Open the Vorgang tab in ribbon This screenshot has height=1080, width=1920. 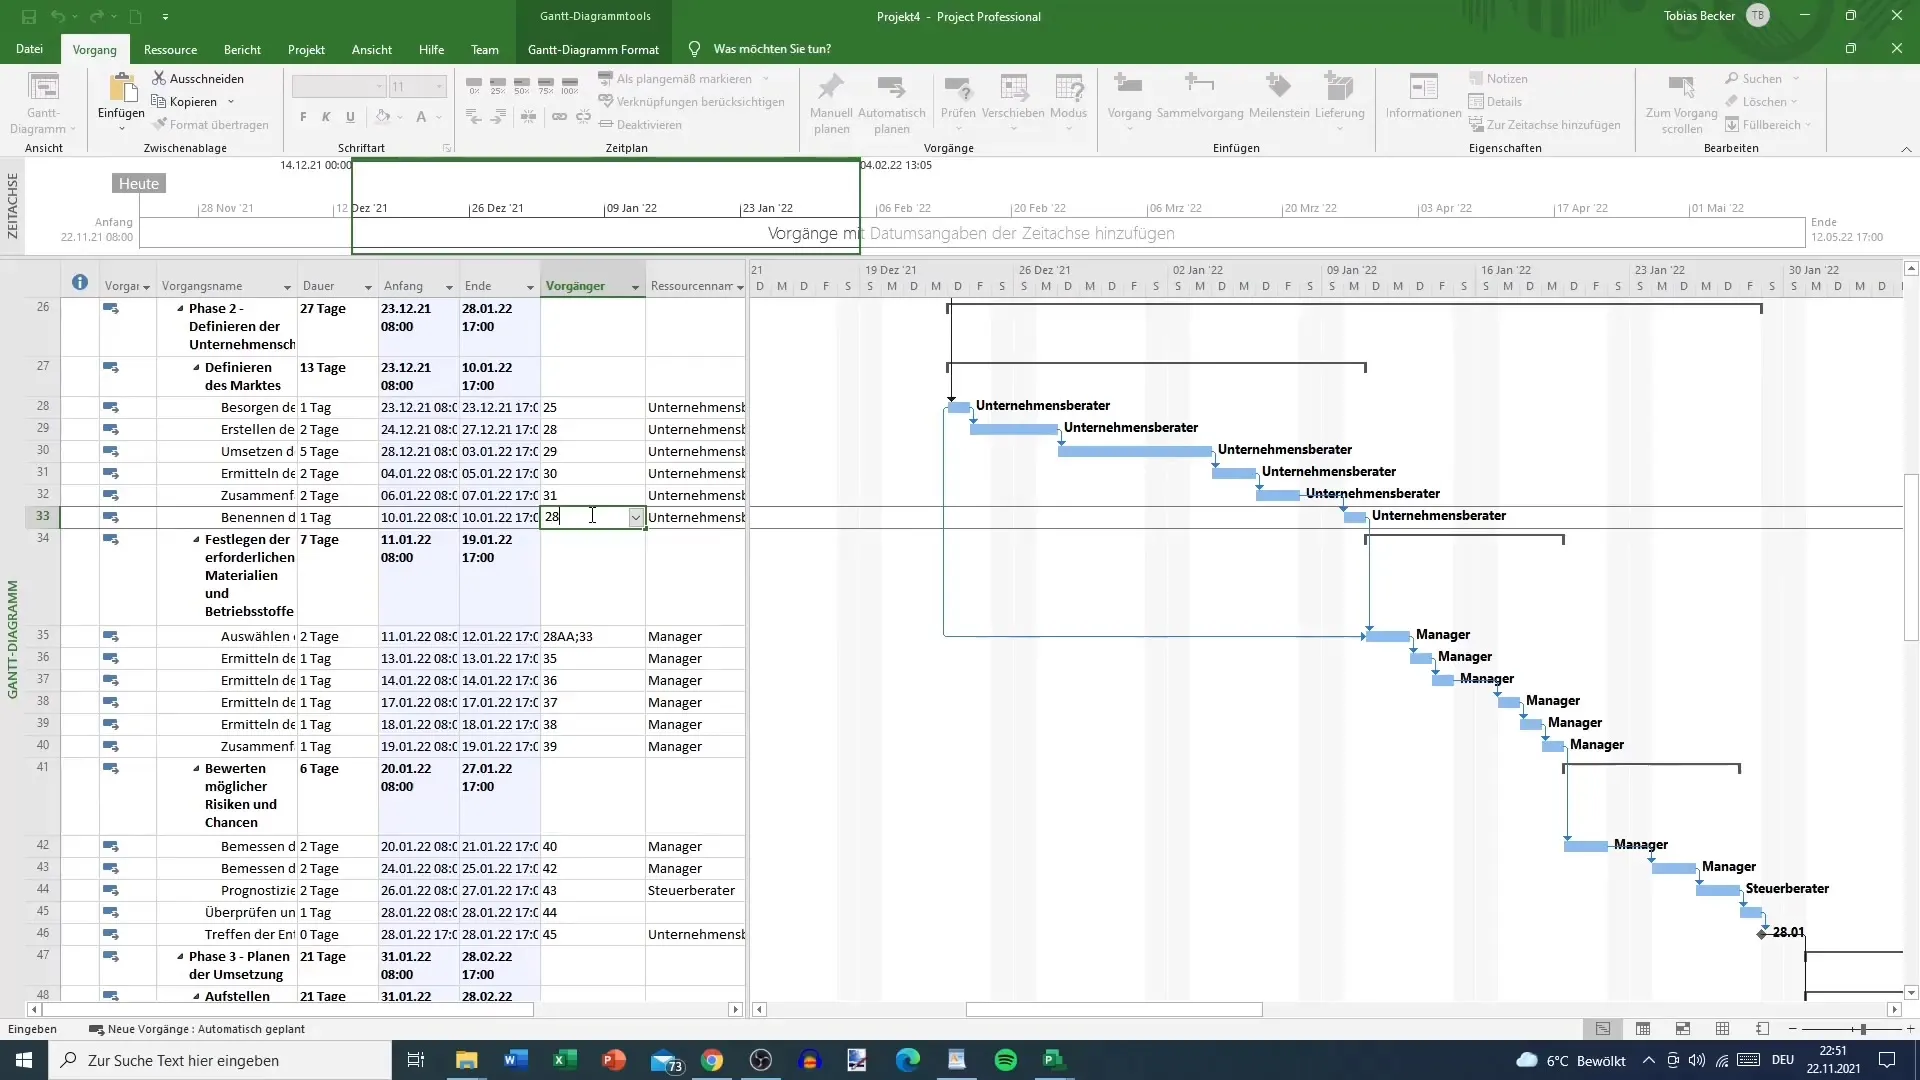(x=94, y=49)
